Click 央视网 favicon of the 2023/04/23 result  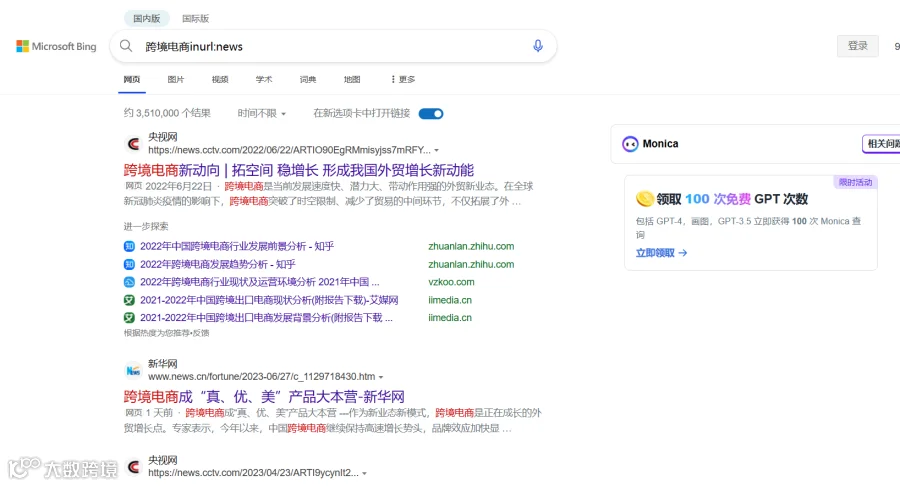(134, 467)
